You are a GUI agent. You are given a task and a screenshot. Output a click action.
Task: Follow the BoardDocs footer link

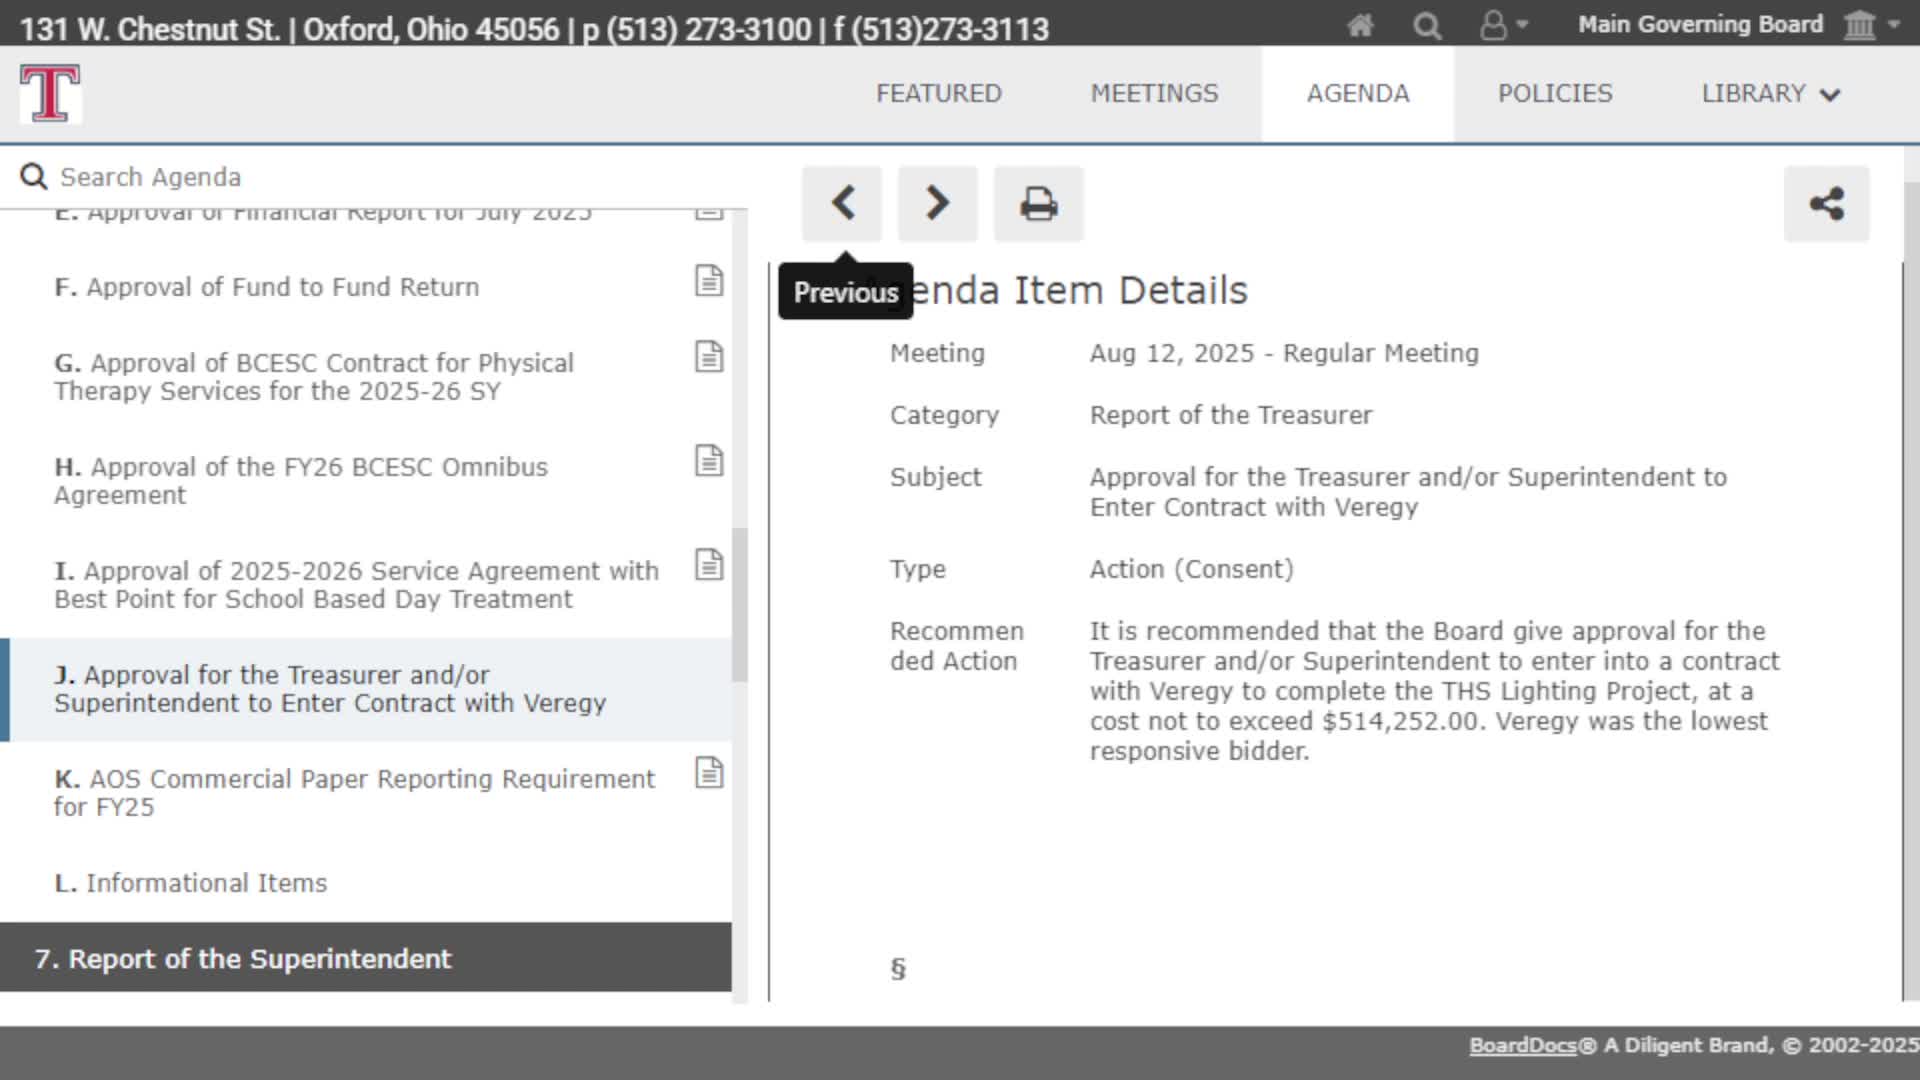(x=1522, y=1046)
